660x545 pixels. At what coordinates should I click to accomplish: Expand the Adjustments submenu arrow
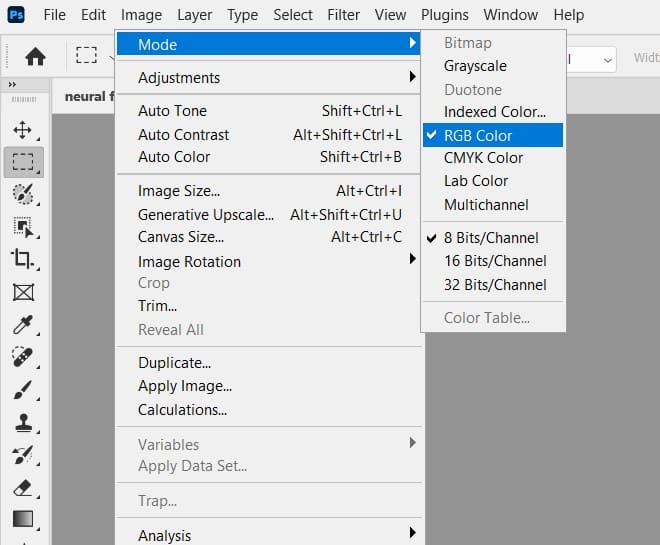click(x=412, y=77)
